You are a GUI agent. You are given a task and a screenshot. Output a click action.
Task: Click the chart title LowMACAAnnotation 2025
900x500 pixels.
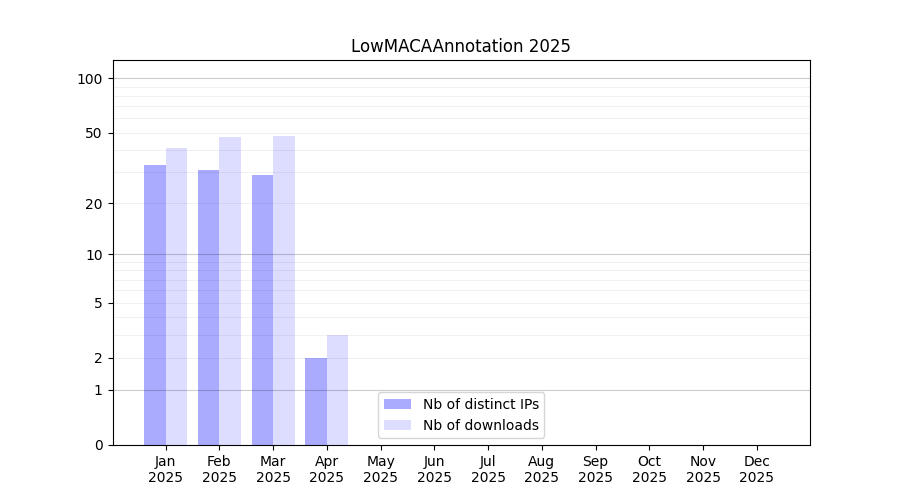pyautogui.click(x=461, y=46)
